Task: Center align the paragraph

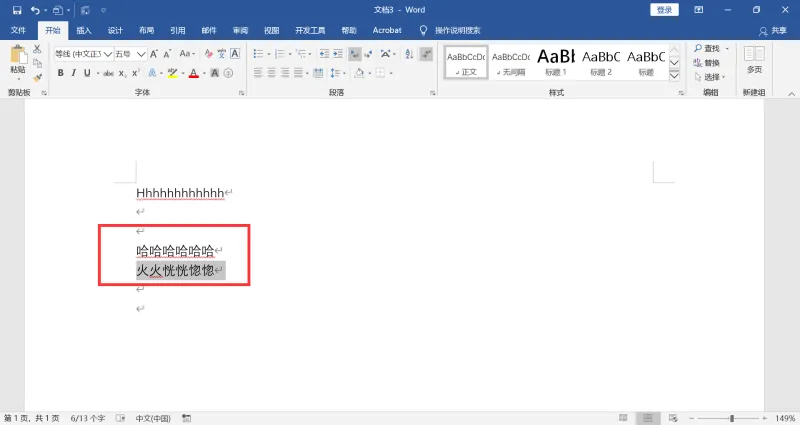Action: [x=271, y=73]
